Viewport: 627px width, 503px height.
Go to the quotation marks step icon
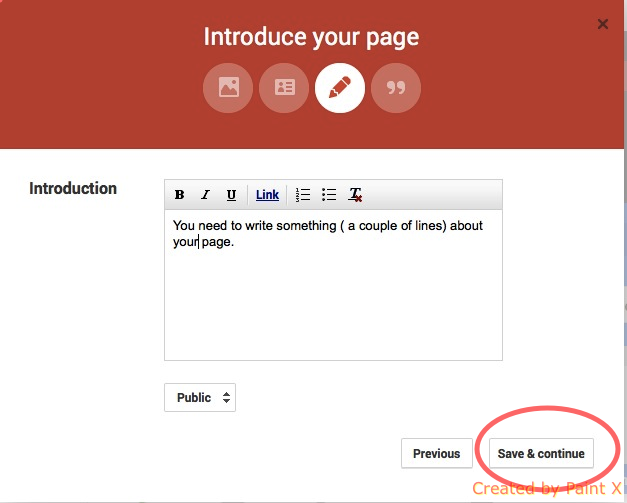[x=396, y=89]
